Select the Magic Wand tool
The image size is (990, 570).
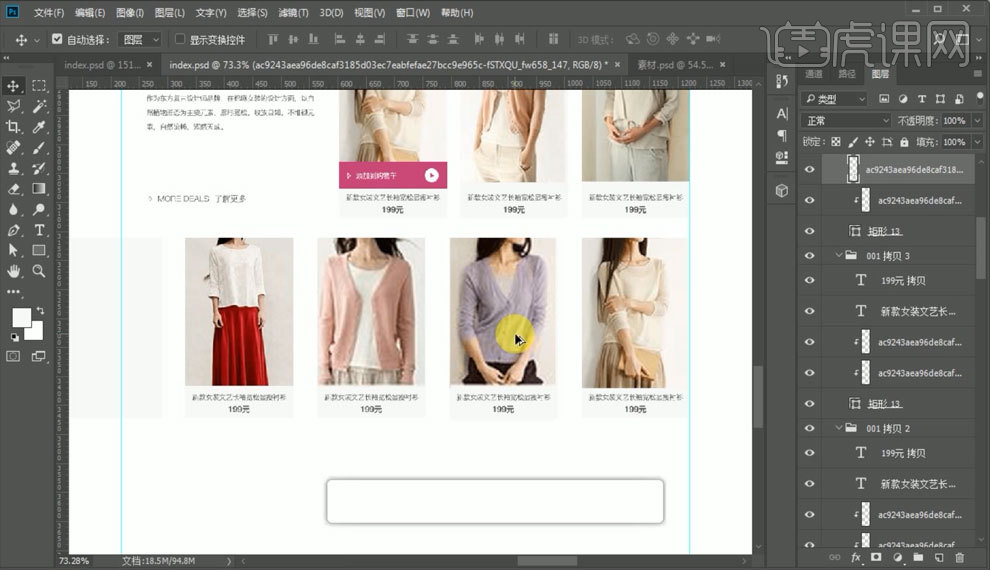39,106
